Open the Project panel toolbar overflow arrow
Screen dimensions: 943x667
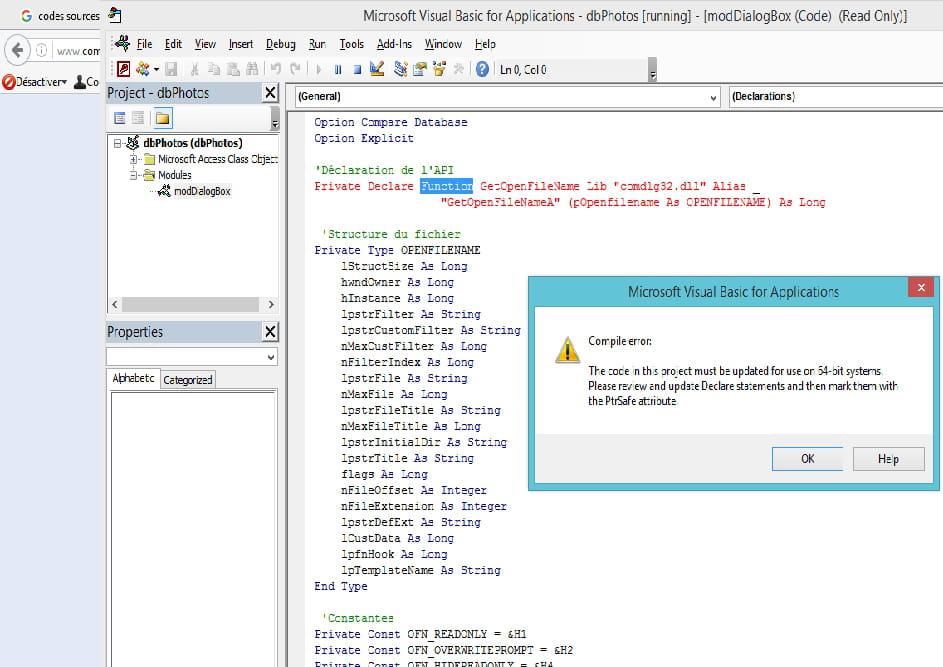click(x=275, y=118)
